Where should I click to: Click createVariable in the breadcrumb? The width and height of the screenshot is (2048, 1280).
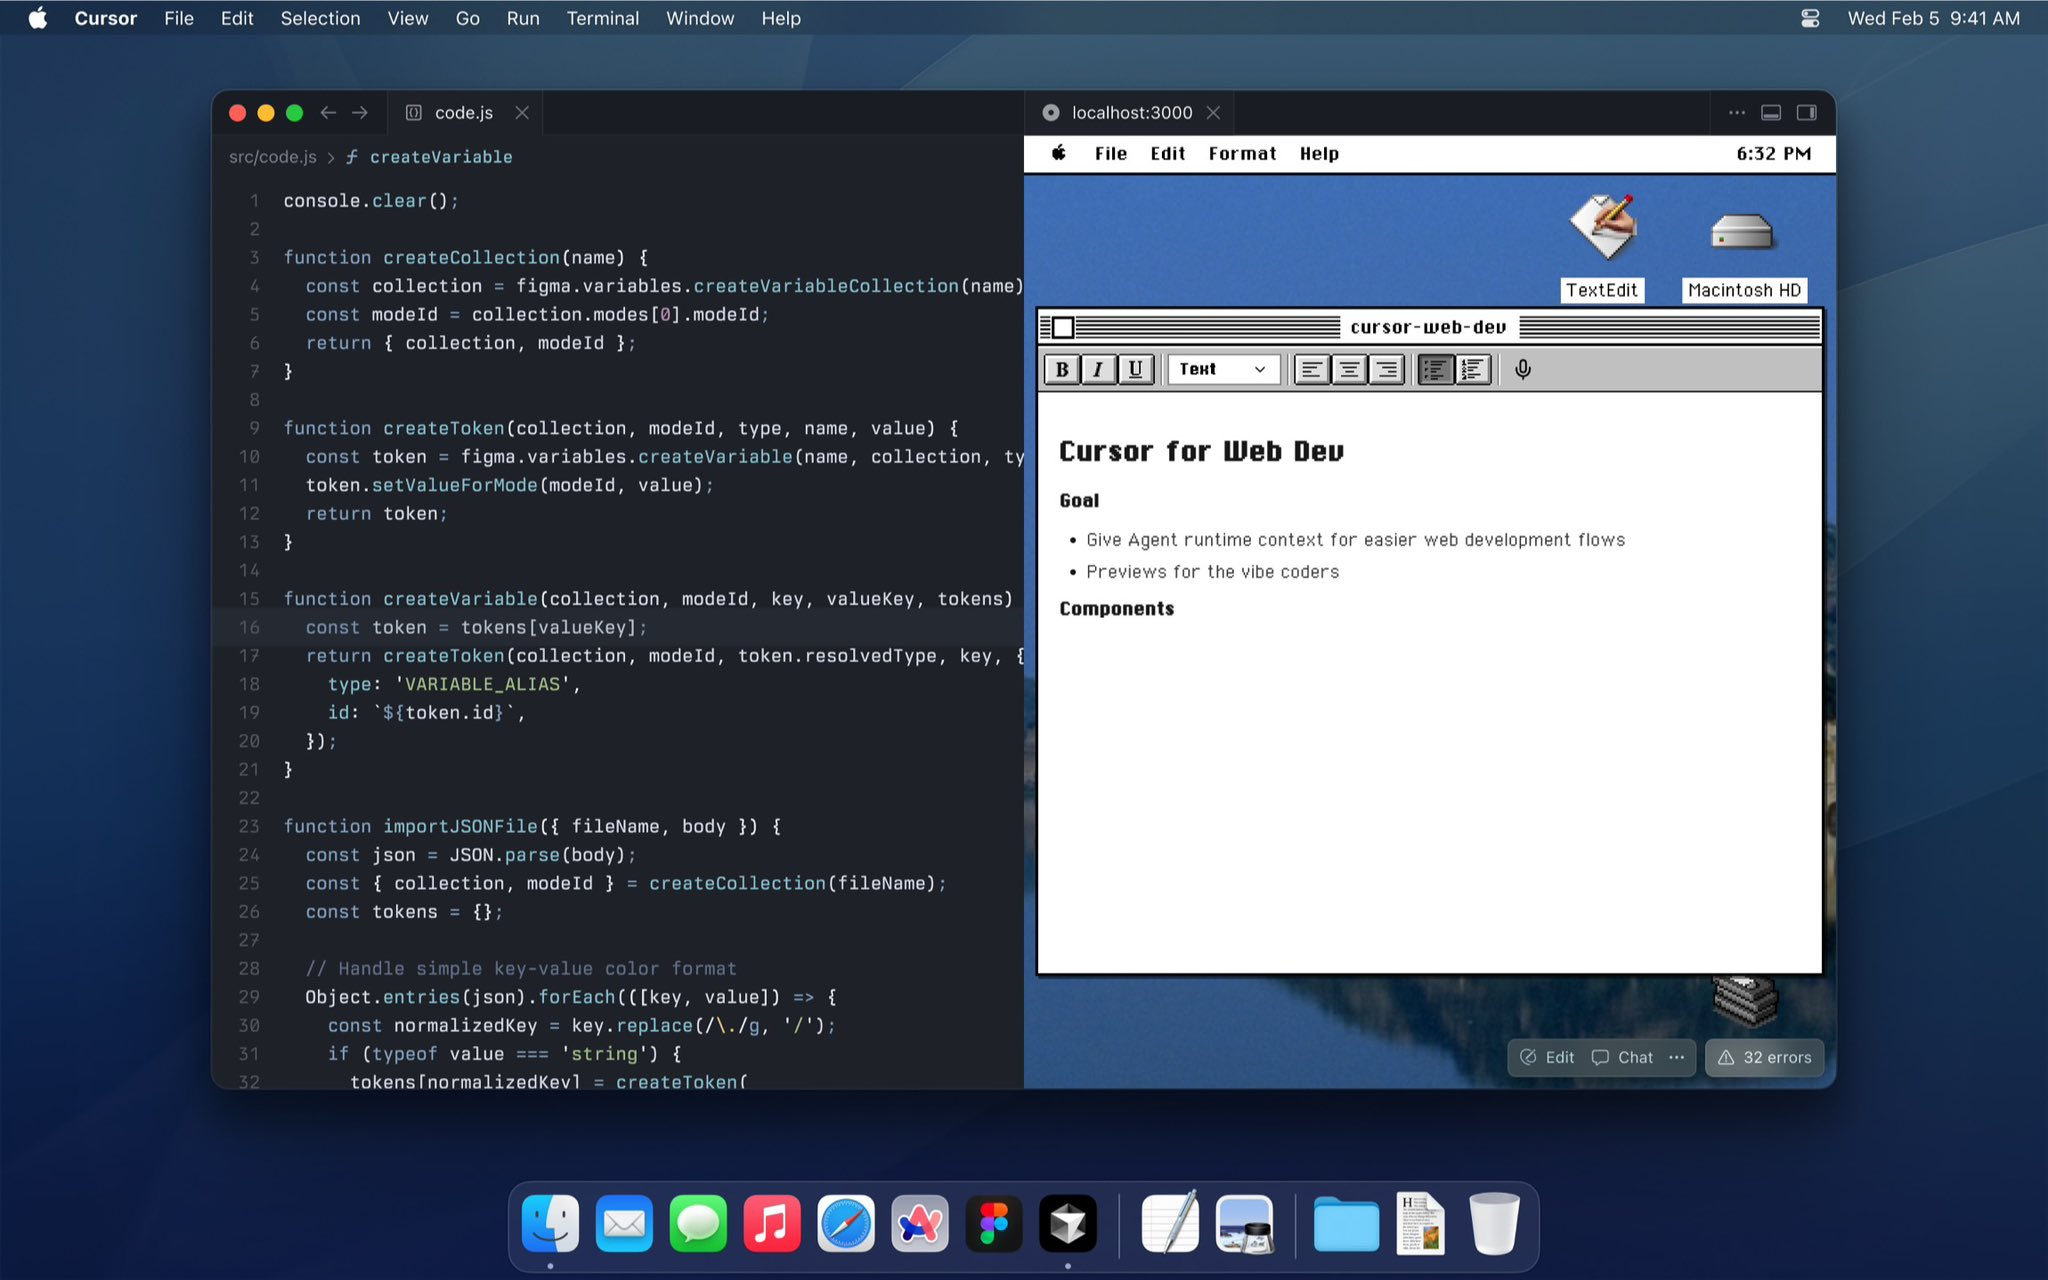pyautogui.click(x=440, y=157)
